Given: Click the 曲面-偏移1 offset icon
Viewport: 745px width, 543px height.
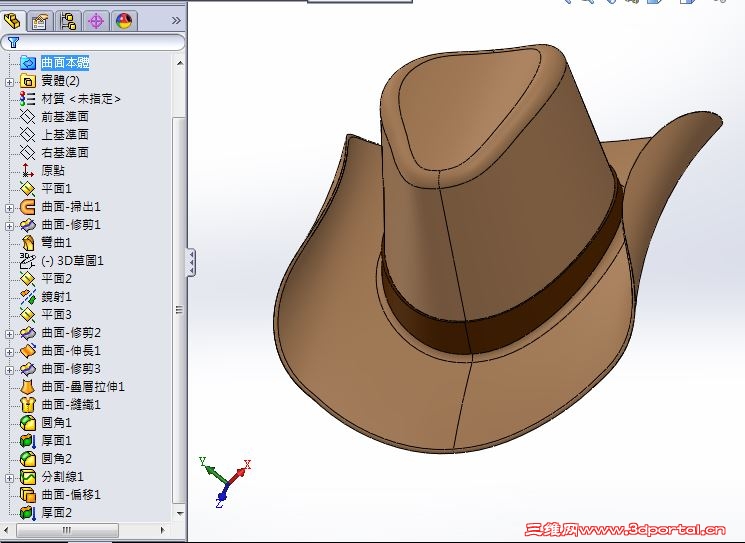Looking at the screenshot, I should [28, 495].
